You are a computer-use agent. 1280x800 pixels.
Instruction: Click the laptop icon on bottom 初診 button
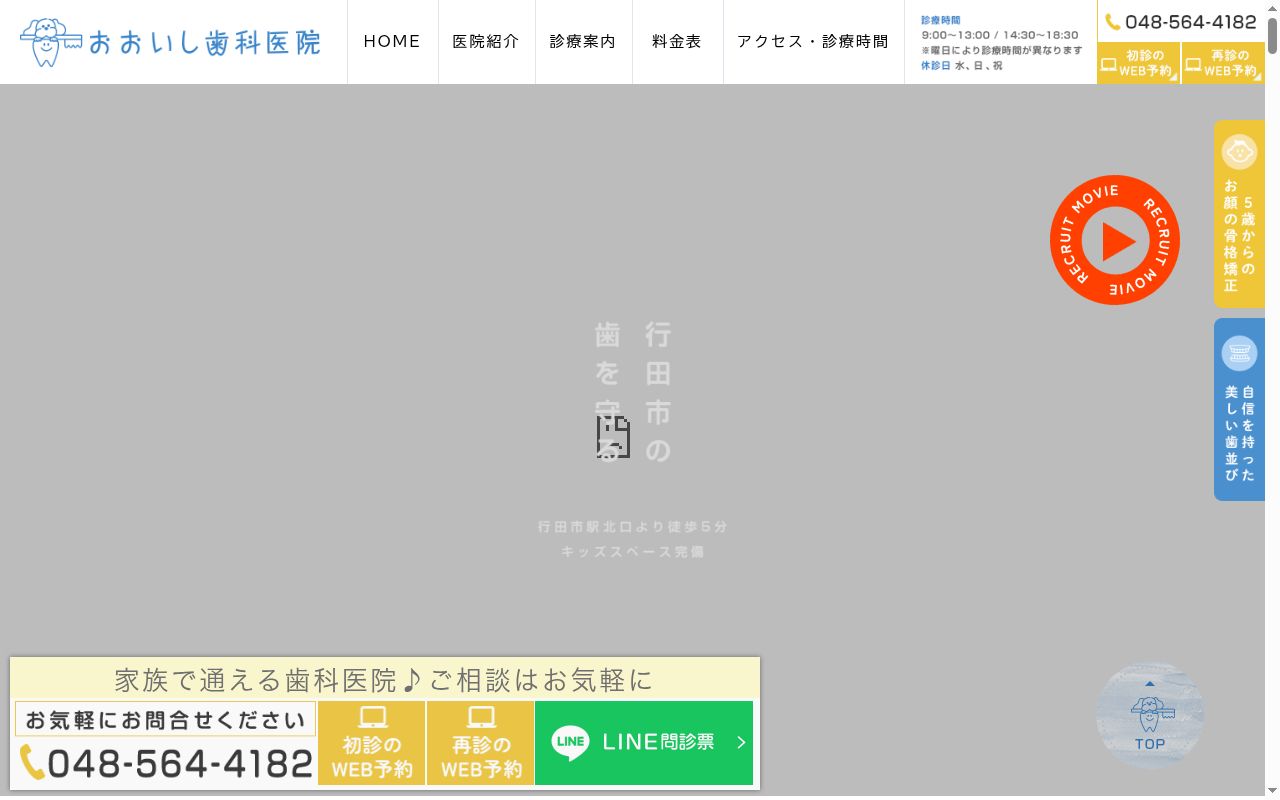coord(373,717)
